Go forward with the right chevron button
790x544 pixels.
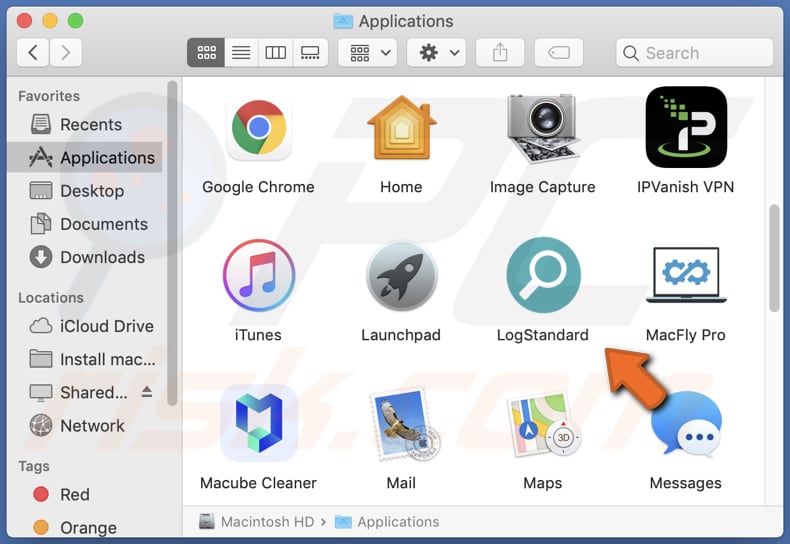65,52
